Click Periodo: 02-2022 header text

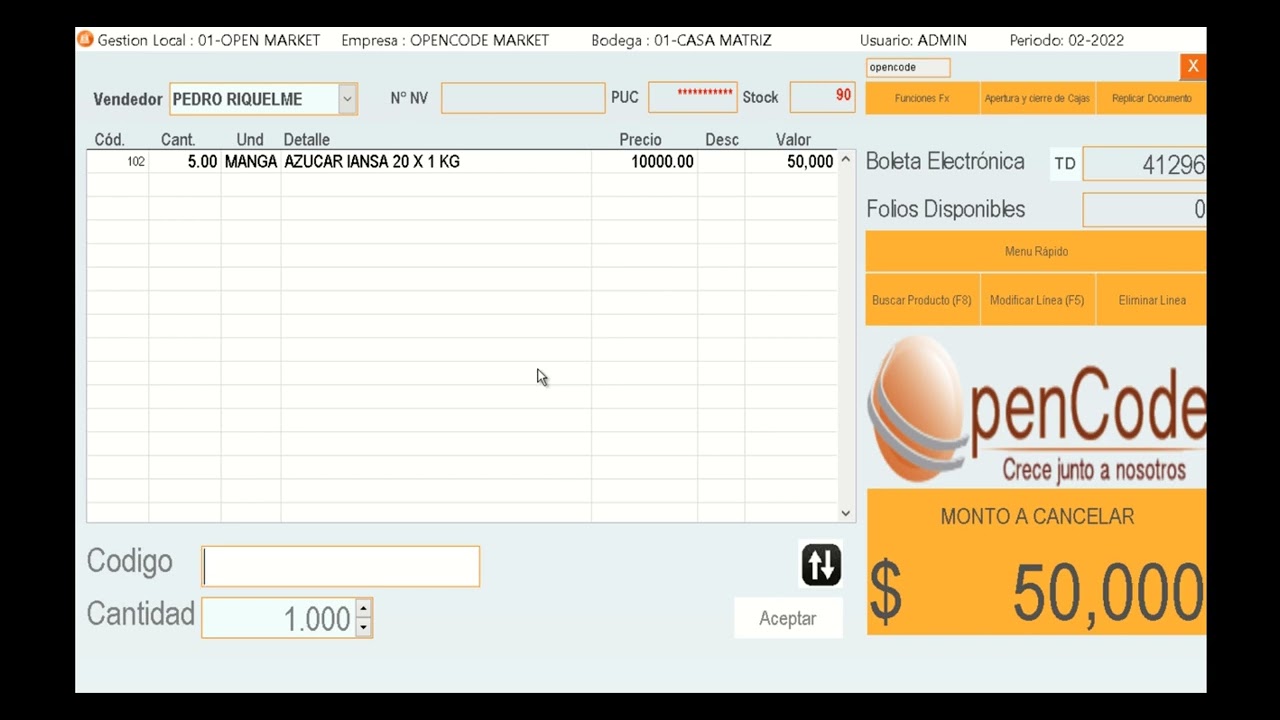(x=1066, y=40)
